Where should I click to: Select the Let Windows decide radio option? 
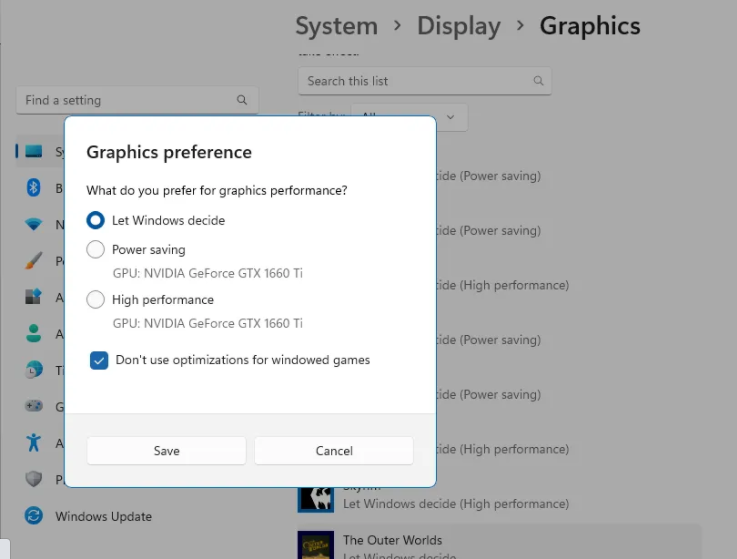(x=95, y=220)
